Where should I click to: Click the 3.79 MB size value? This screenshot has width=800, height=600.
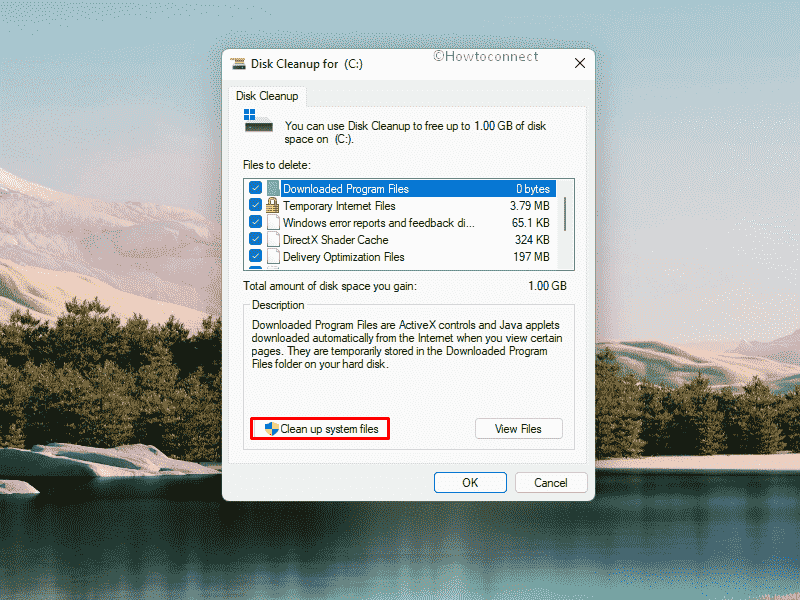(x=530, y=206)
